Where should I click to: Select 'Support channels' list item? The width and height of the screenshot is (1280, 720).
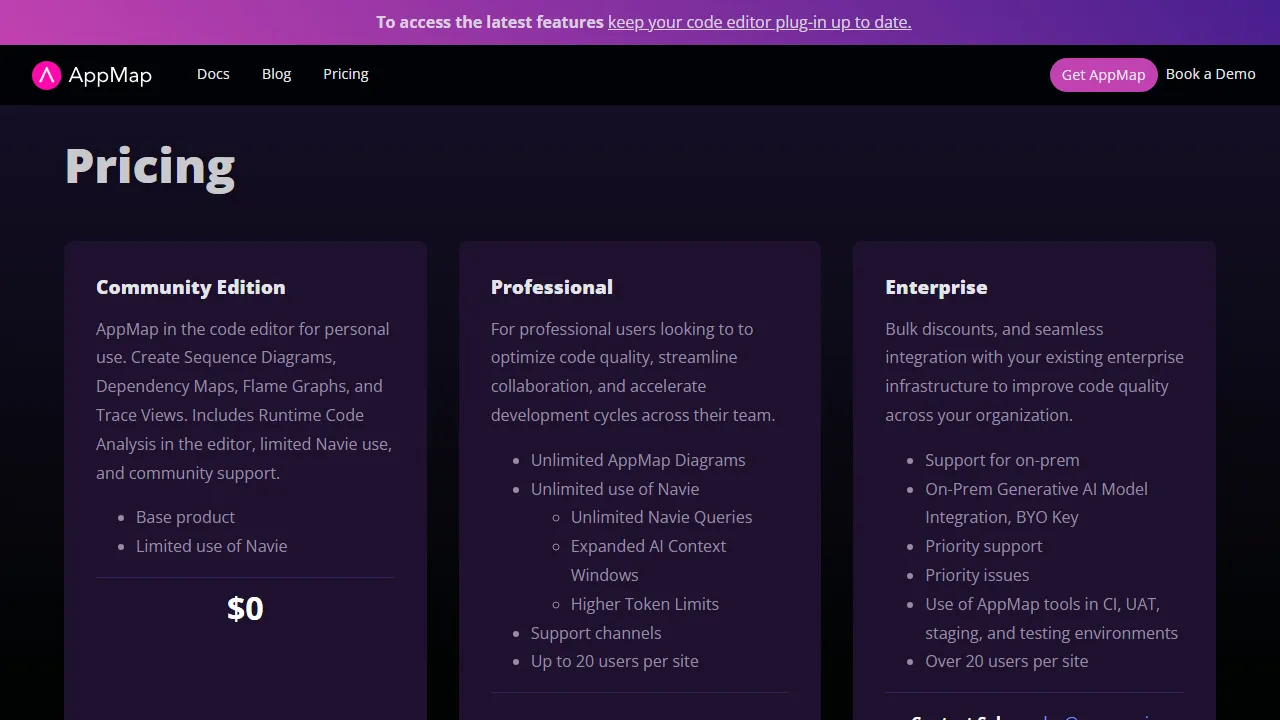596,633
